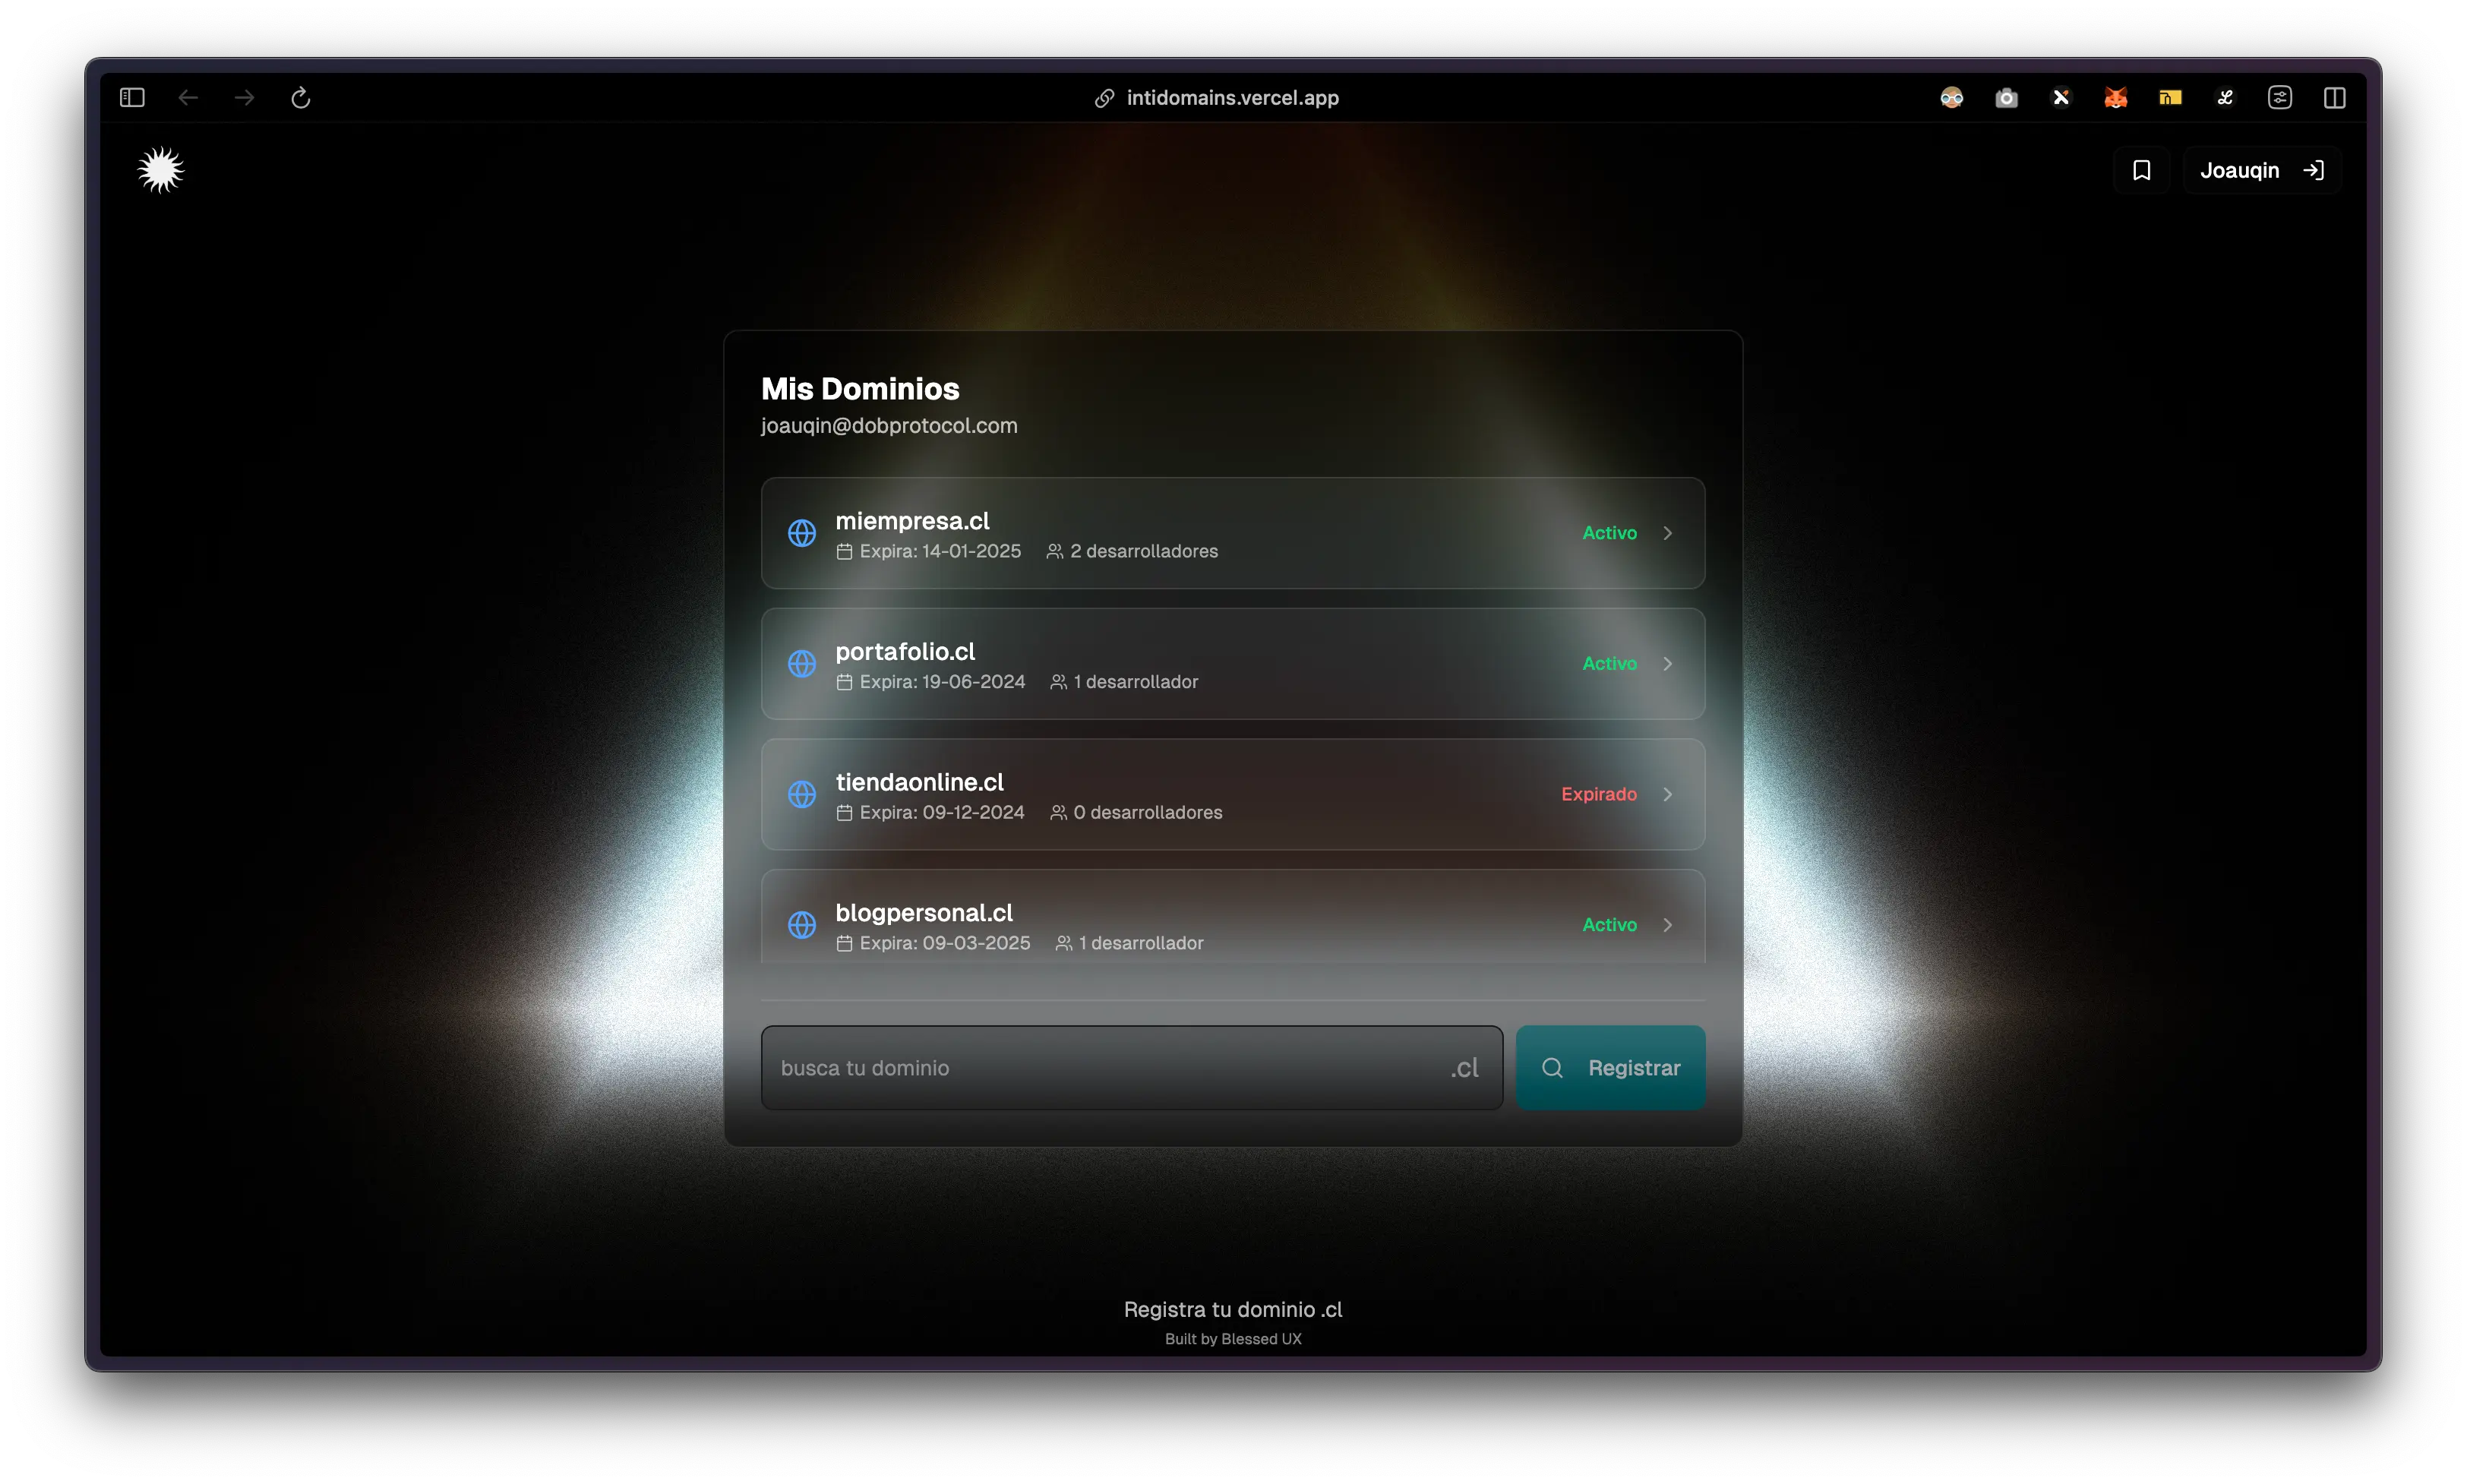2467x1484 pixels.
Task: Open tiendaonline.cl chevron arrow
Action: coord(1667,794)
